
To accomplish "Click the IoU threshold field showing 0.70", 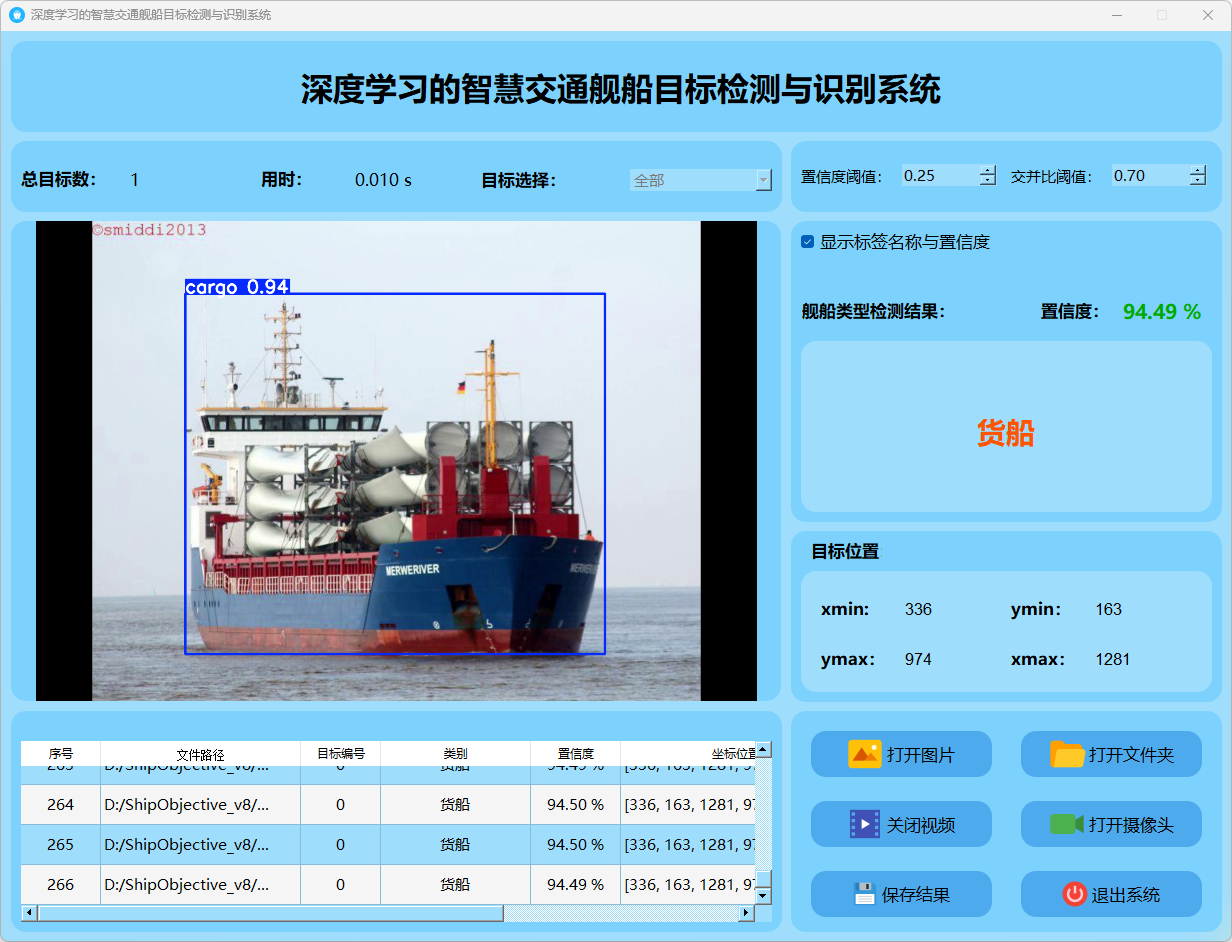I will pyautogui.click(x=1148, y=176).
